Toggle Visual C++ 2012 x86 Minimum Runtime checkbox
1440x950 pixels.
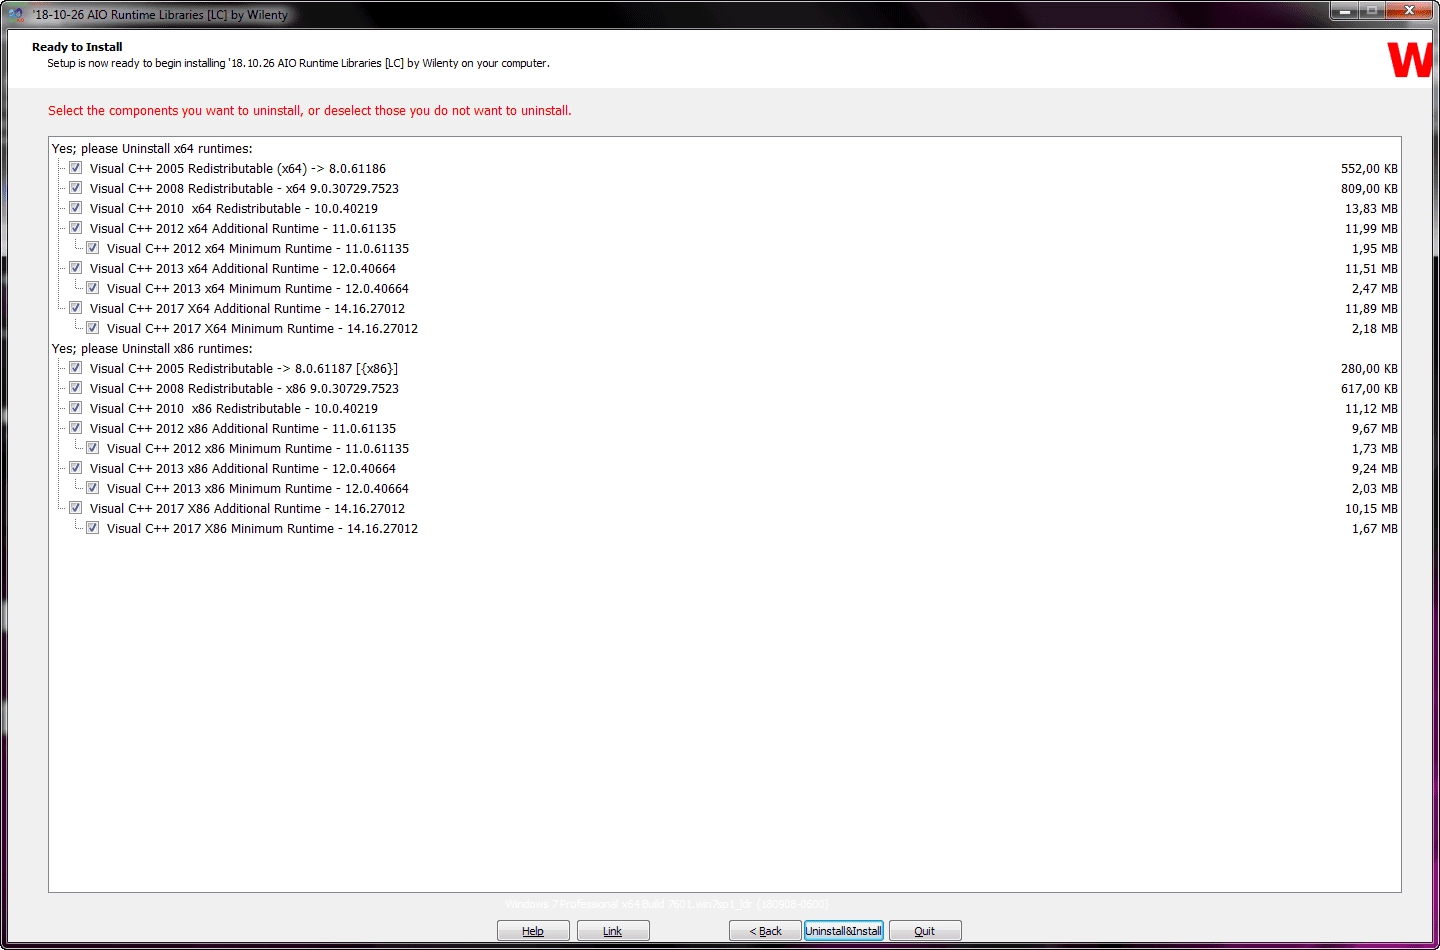[x=93, y=448]
